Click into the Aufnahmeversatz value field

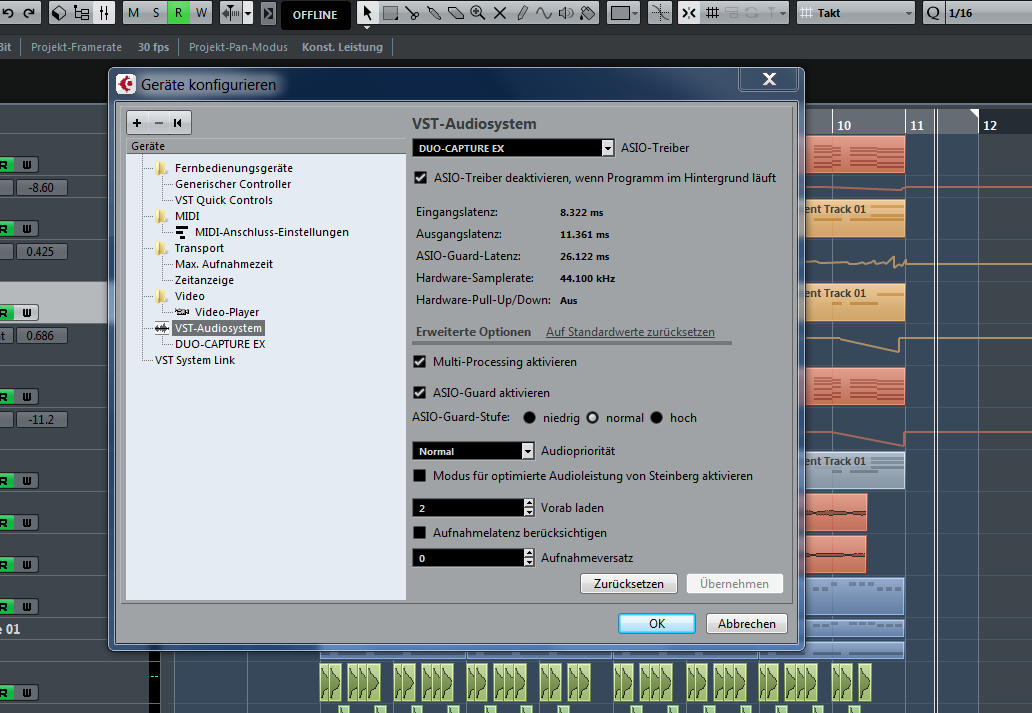click(x=467, y=558)
